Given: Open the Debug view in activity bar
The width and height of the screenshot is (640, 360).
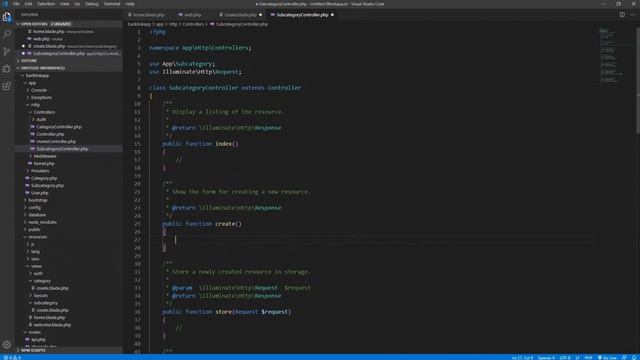Looking at the screenshot, I should point(7,69).
